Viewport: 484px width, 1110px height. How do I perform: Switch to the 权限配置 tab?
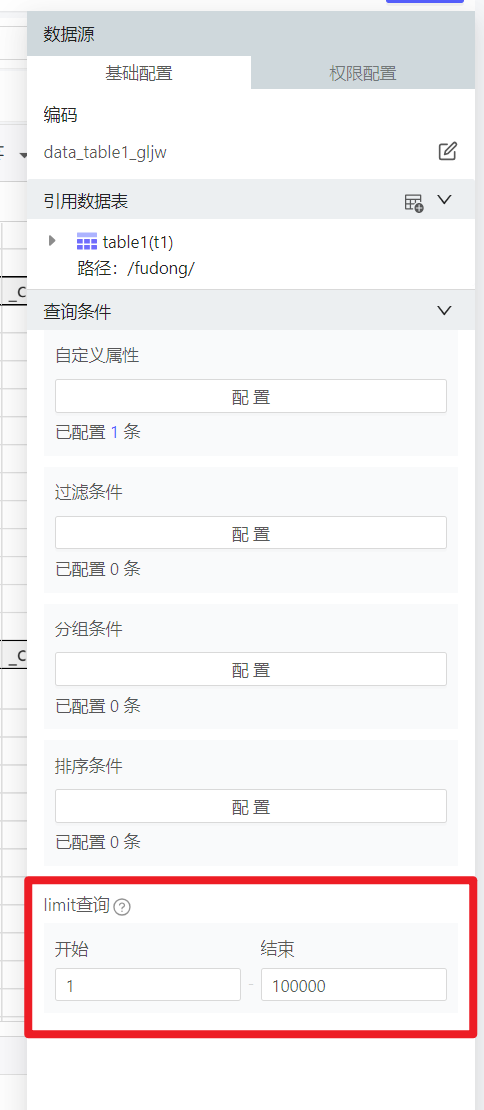click(362, 72)
